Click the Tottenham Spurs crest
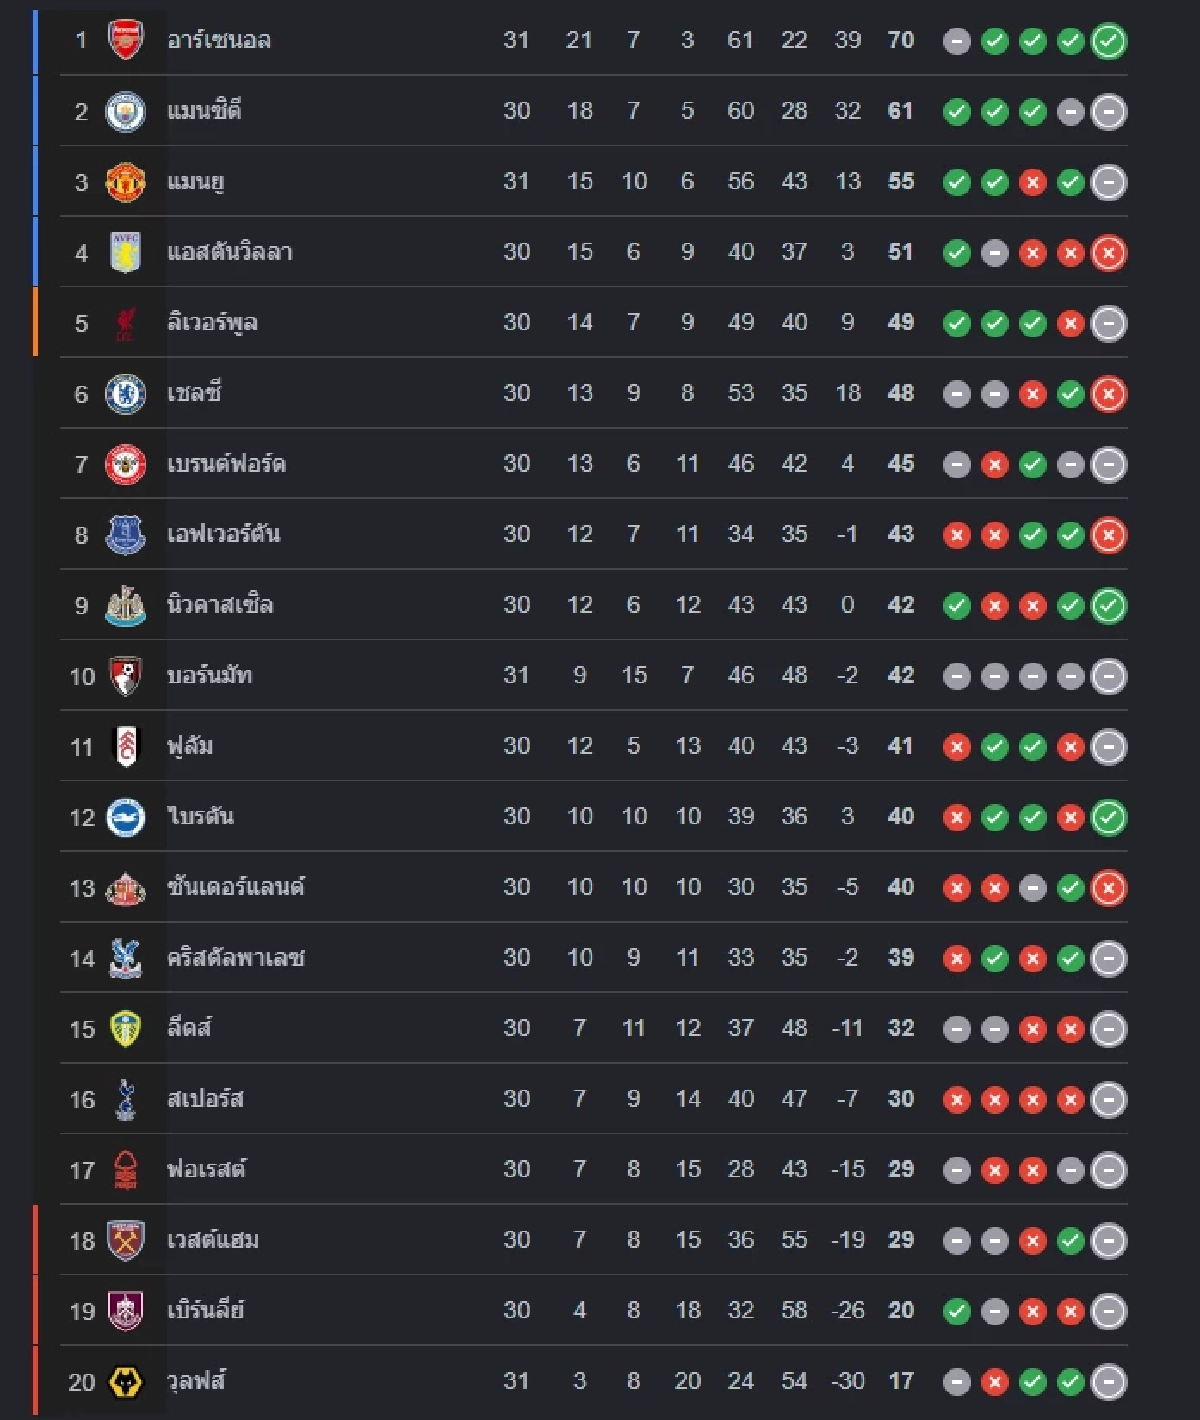Viewport: 1200px width, 1420px height. [125, 1099]
